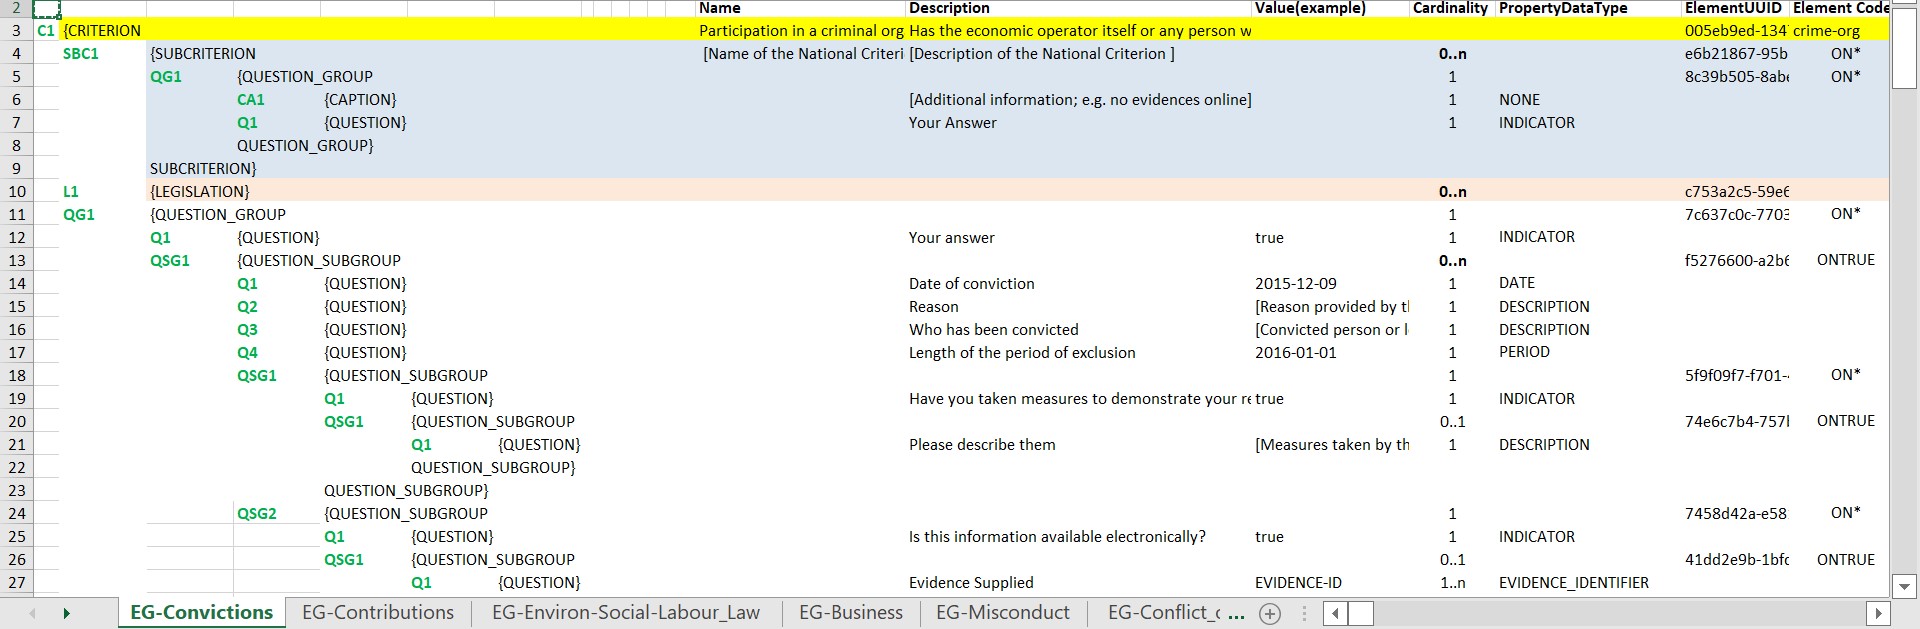
Task: Click 'Participation in a criminal org' cell
Action: [801, 31]
